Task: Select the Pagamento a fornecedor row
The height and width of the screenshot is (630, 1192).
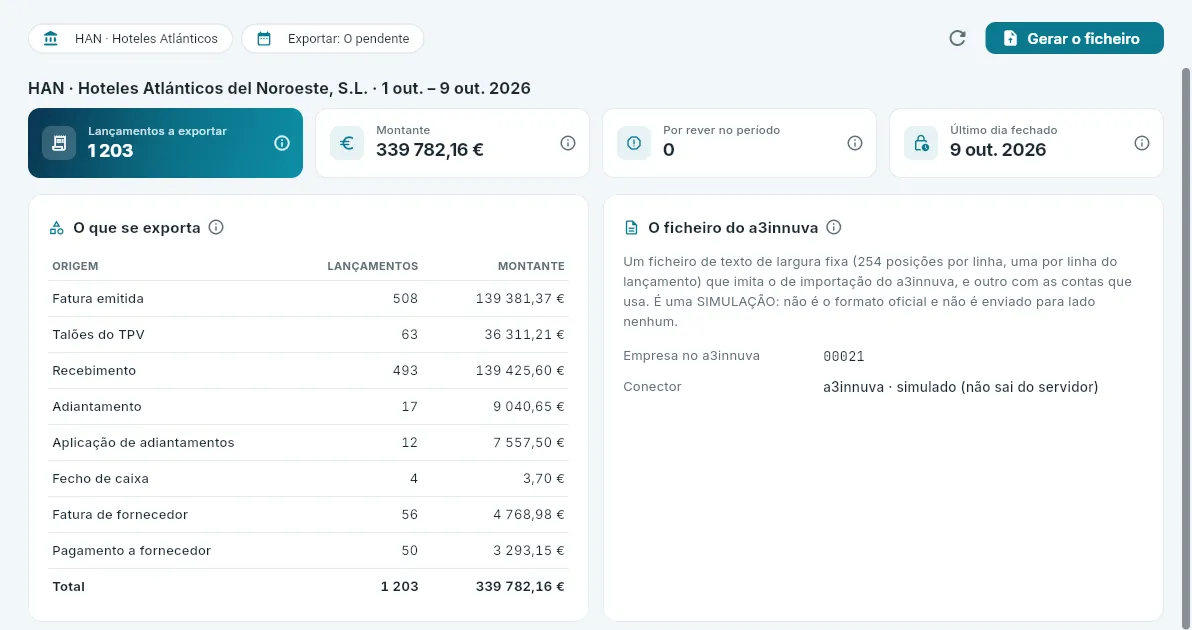Action: point(308,550)
